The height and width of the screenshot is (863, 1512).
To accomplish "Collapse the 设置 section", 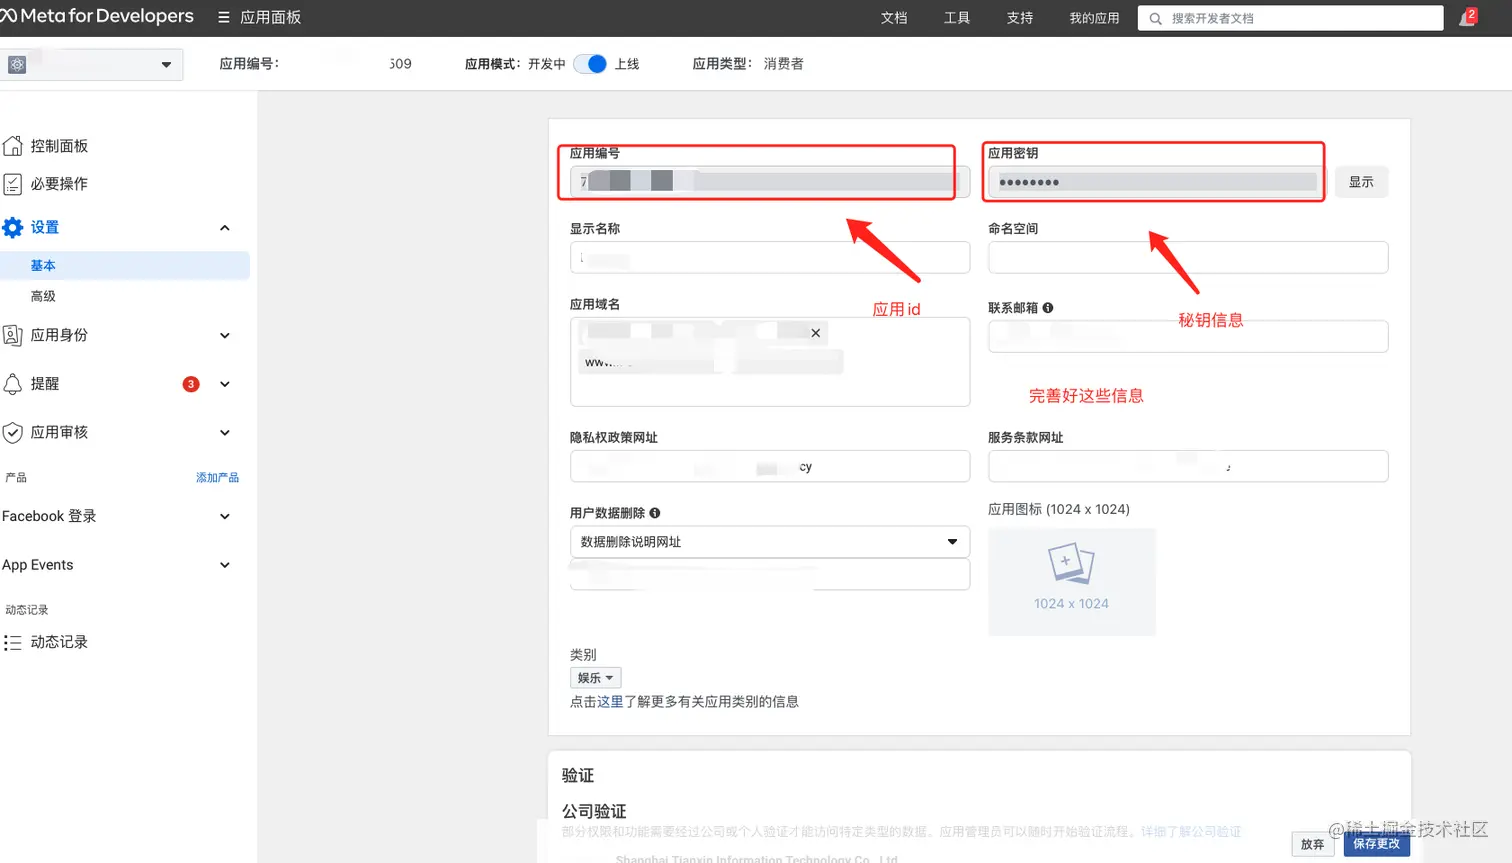I will coord(225,228).
